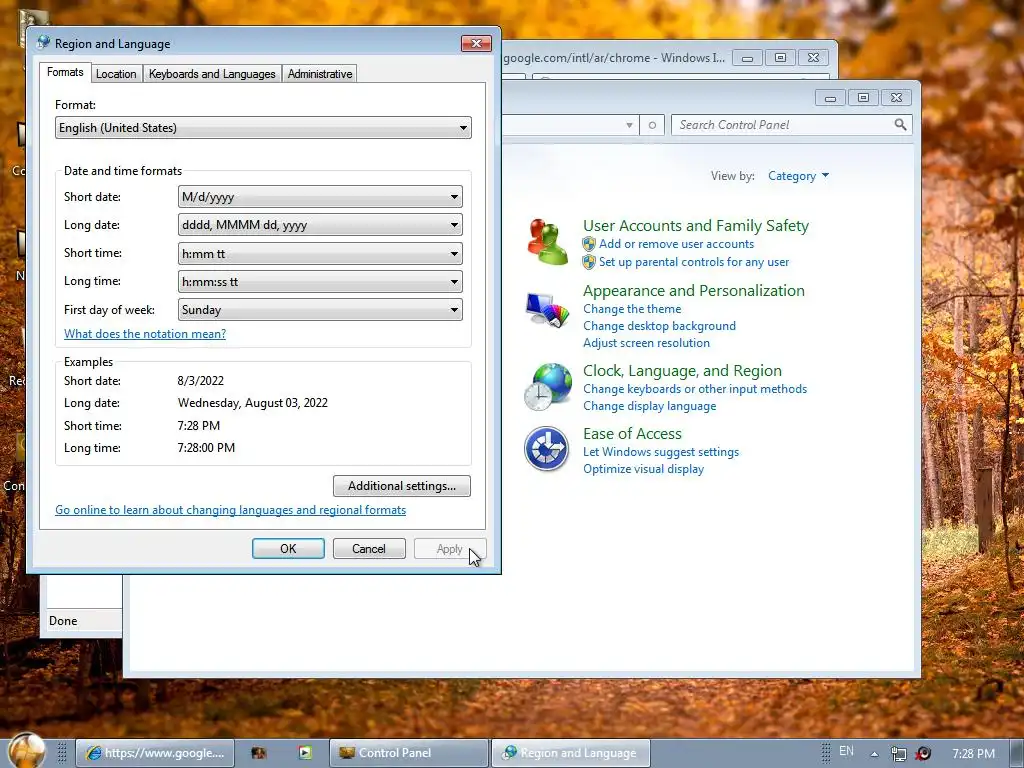Click OK in Region and Language
This screenshot has width=1024, height=768.
click(288, 549)
